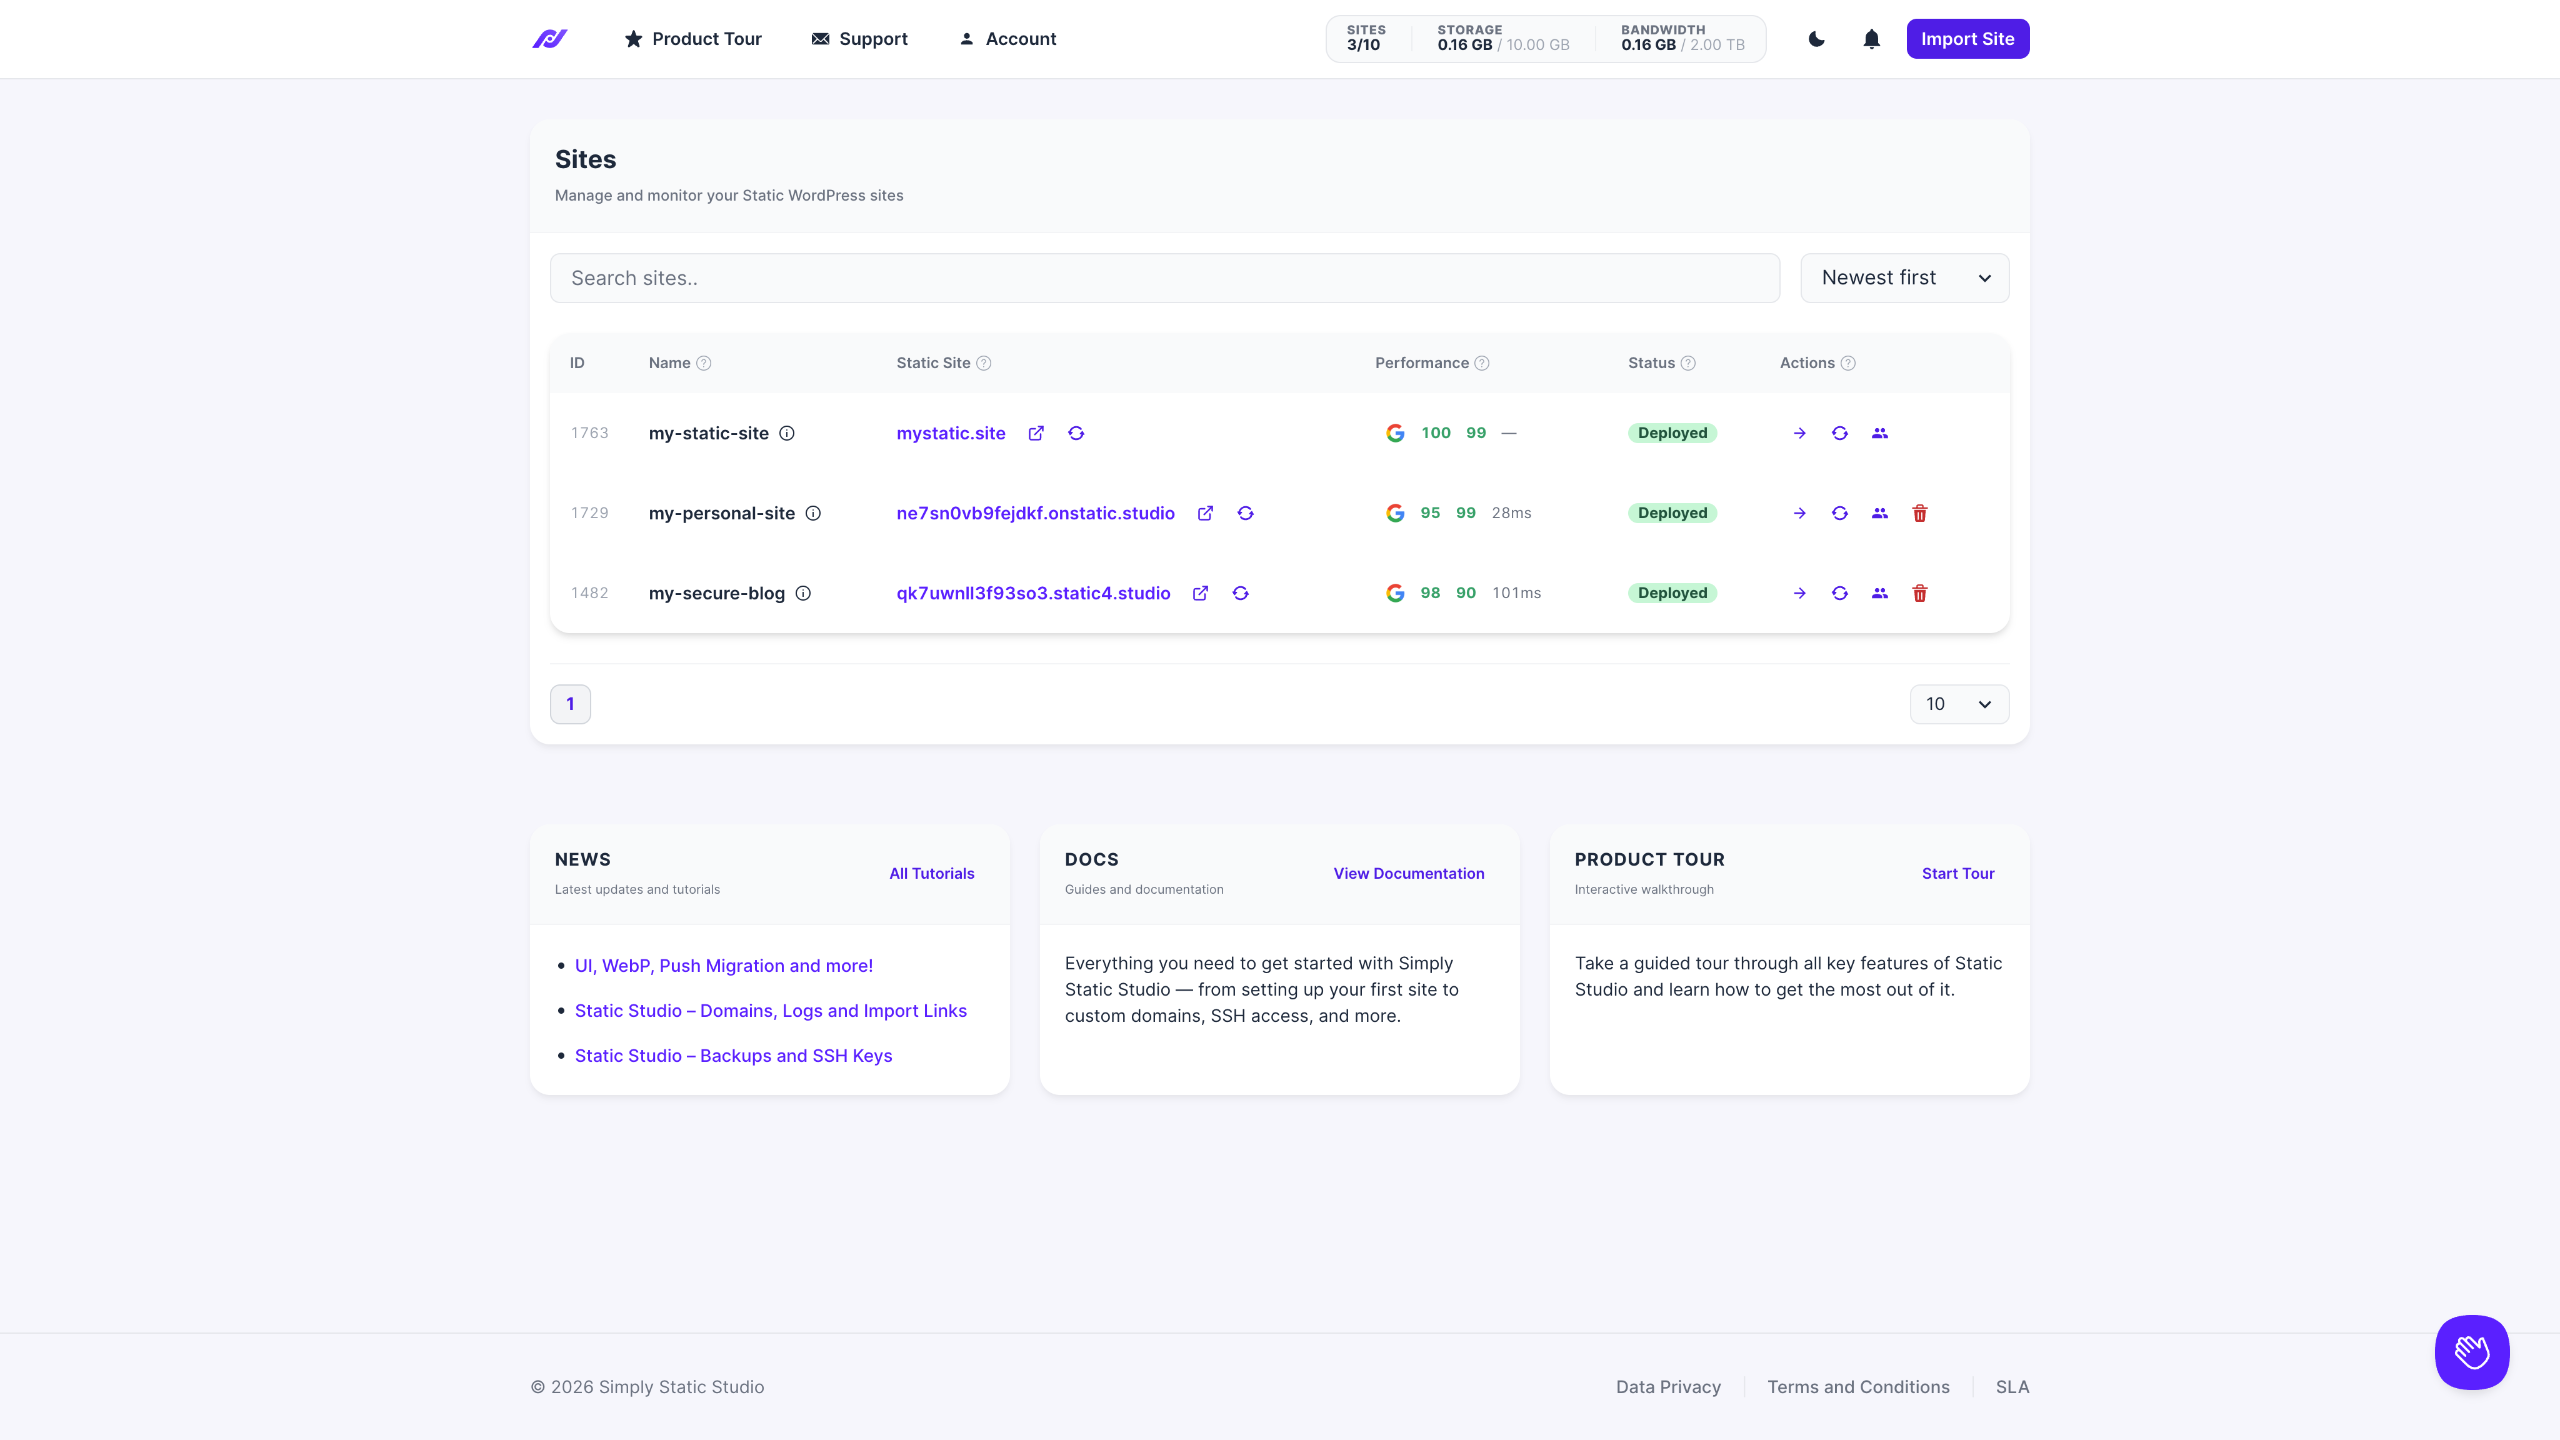Sync my-personal-site from the Actions column
The width and height of the screenshot is (2560, 1440).
(1840, 513)
